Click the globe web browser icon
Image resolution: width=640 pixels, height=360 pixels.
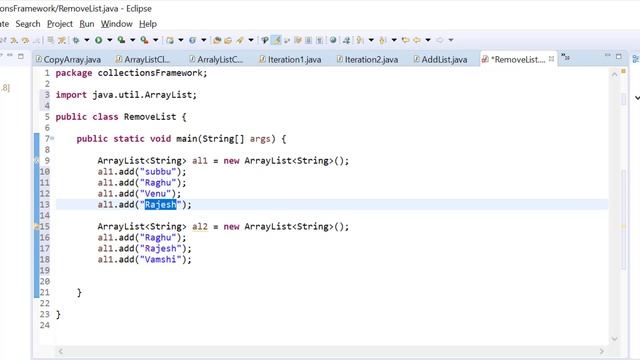(333, 40)
